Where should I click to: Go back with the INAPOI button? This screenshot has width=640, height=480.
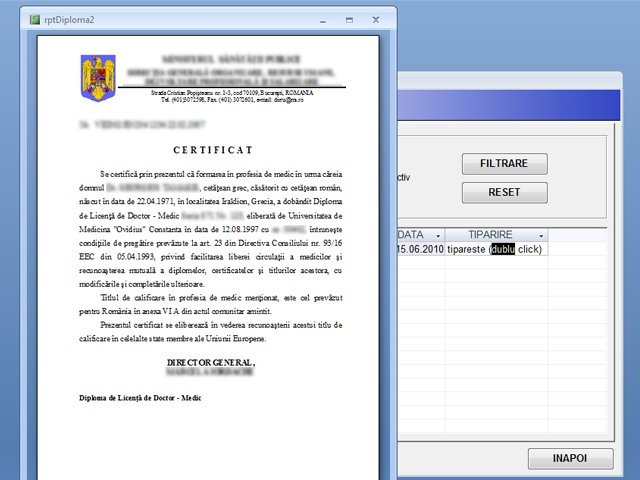click(569, 458)
